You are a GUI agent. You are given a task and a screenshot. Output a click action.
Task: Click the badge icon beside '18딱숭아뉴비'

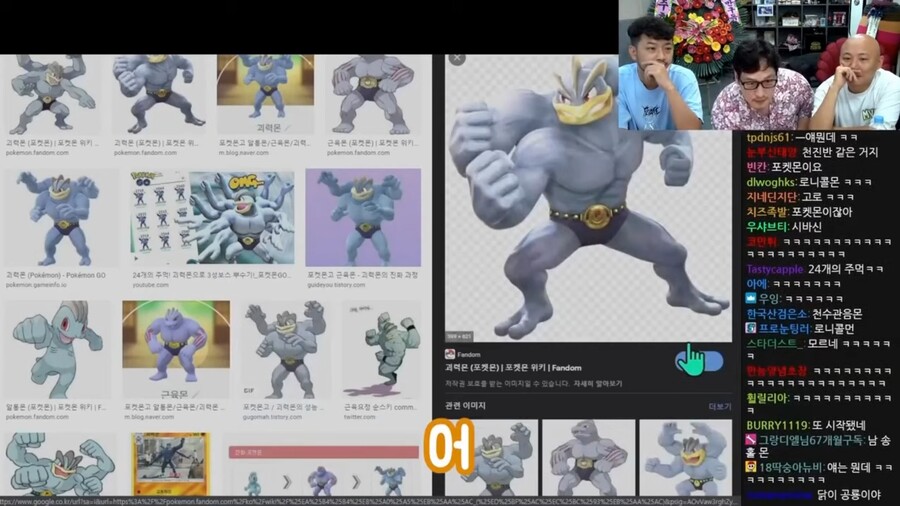coord(751,467)
